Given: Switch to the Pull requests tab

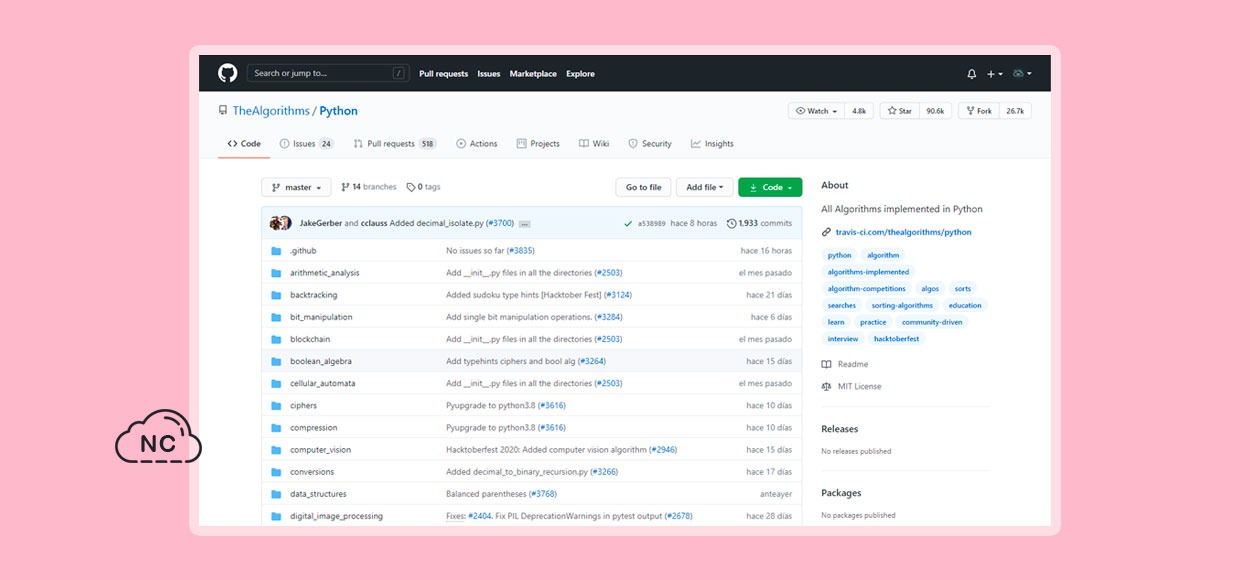Looking at the screenshot, I should 395,144.
